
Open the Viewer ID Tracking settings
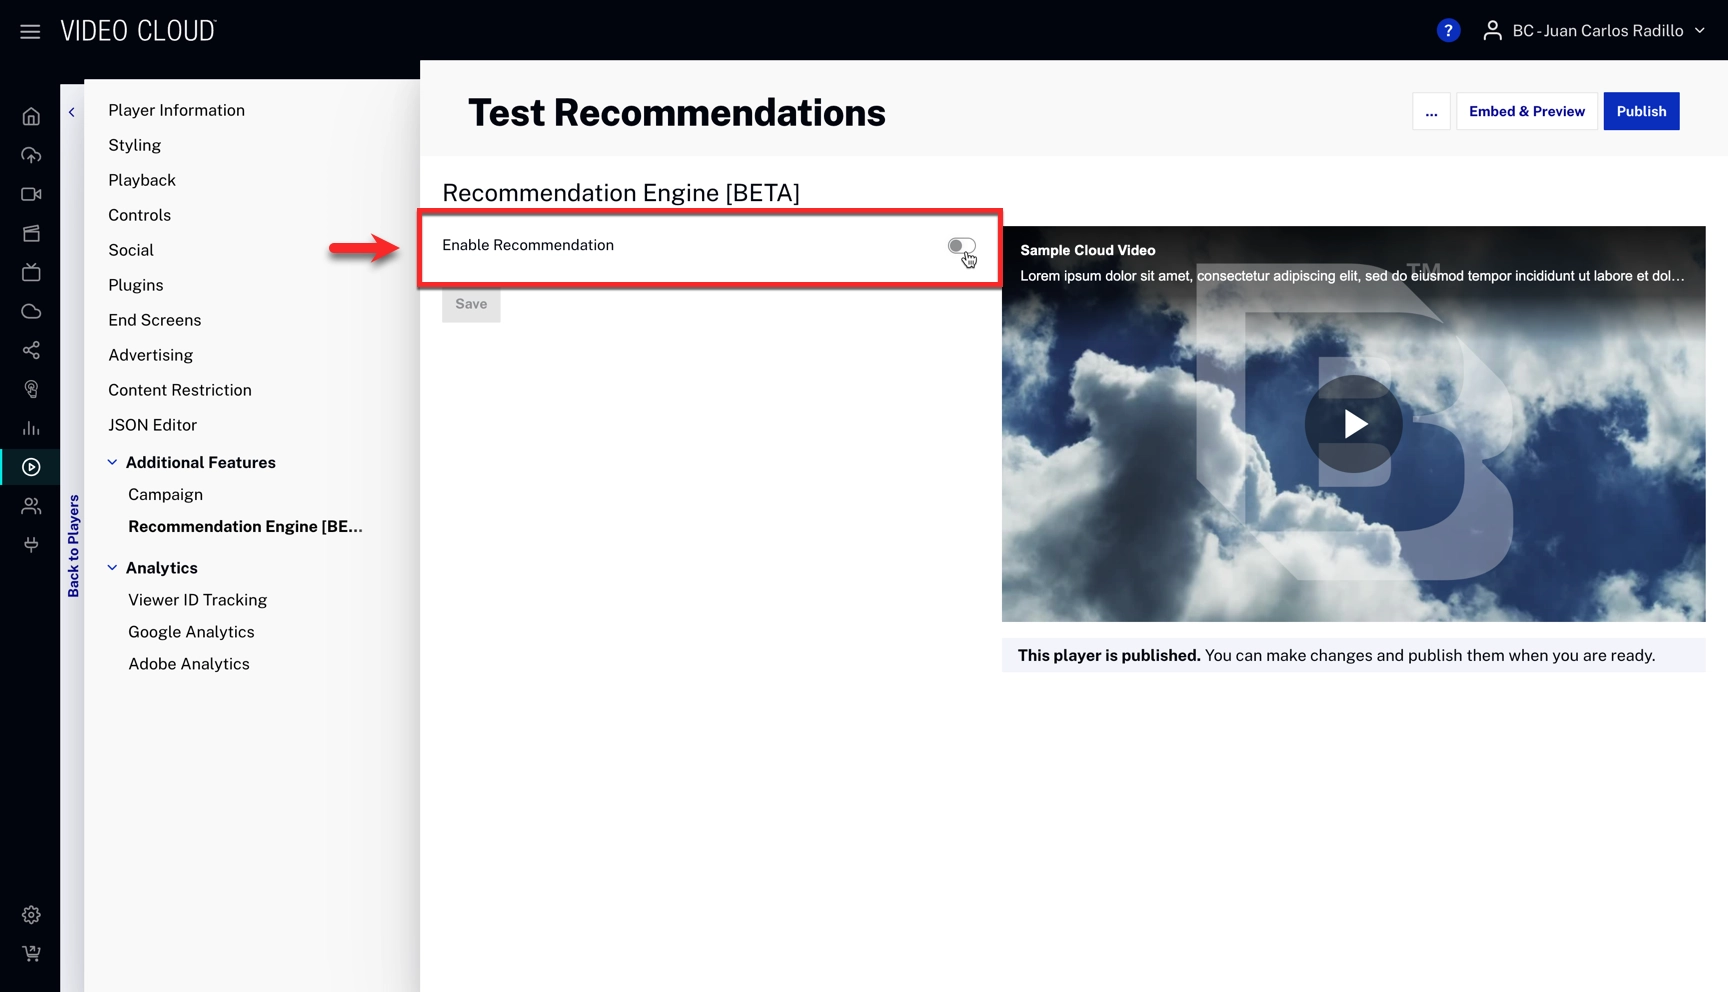click(x=197, y=600)
